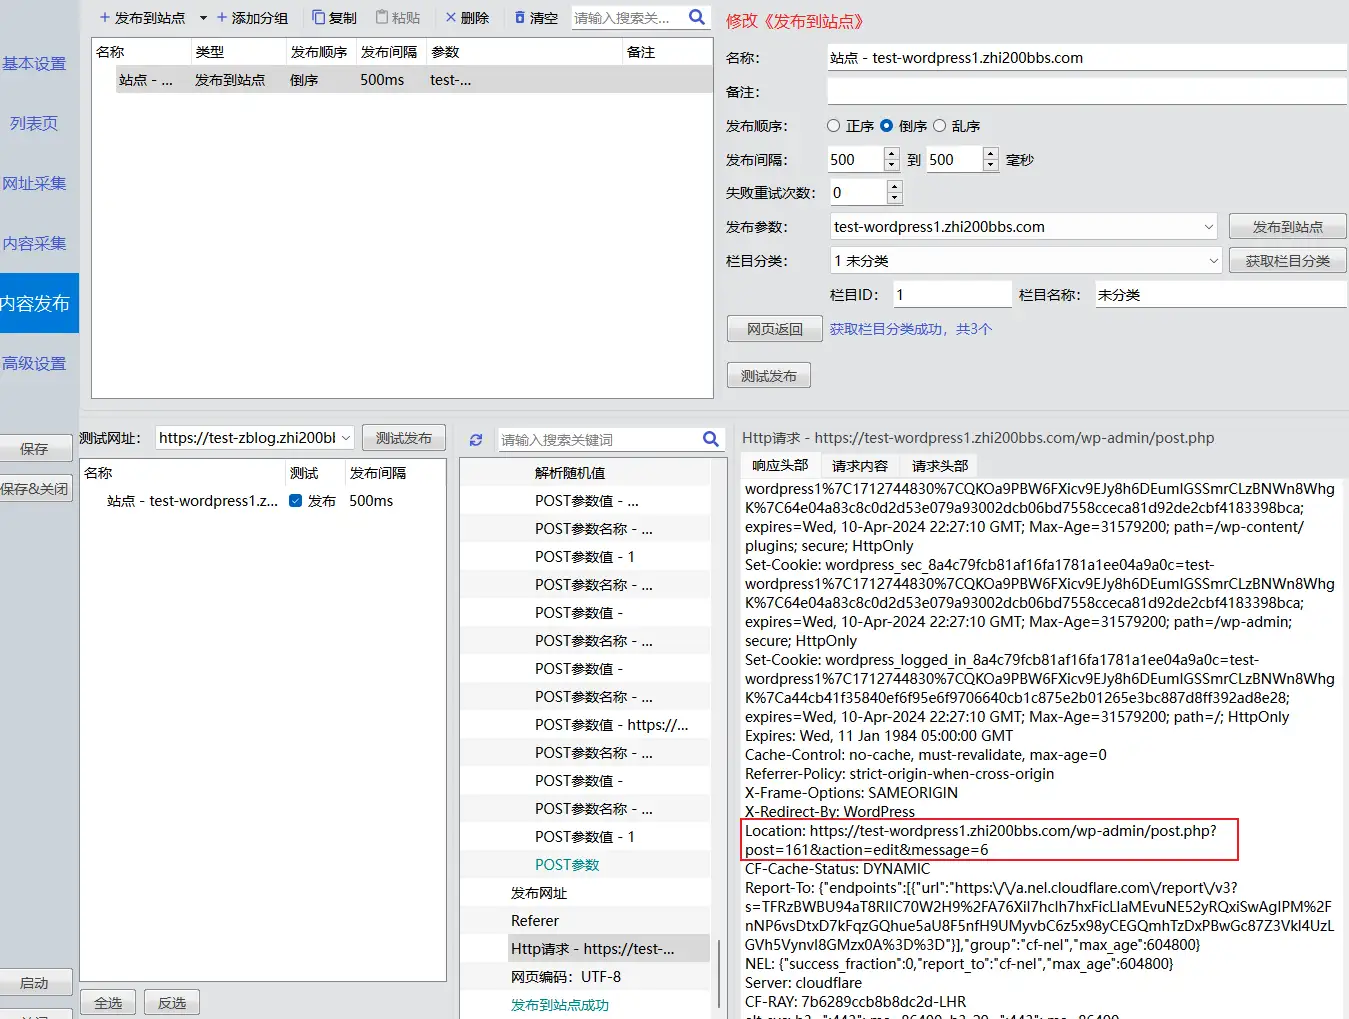This screenshot has height=1019, width=1349.
Task: Switch to the 响应头部 tab
Action: (x=780, y=465)
